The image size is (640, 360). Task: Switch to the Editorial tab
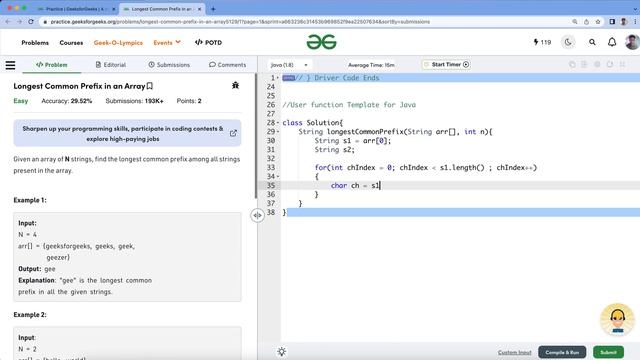click(111, 64)
